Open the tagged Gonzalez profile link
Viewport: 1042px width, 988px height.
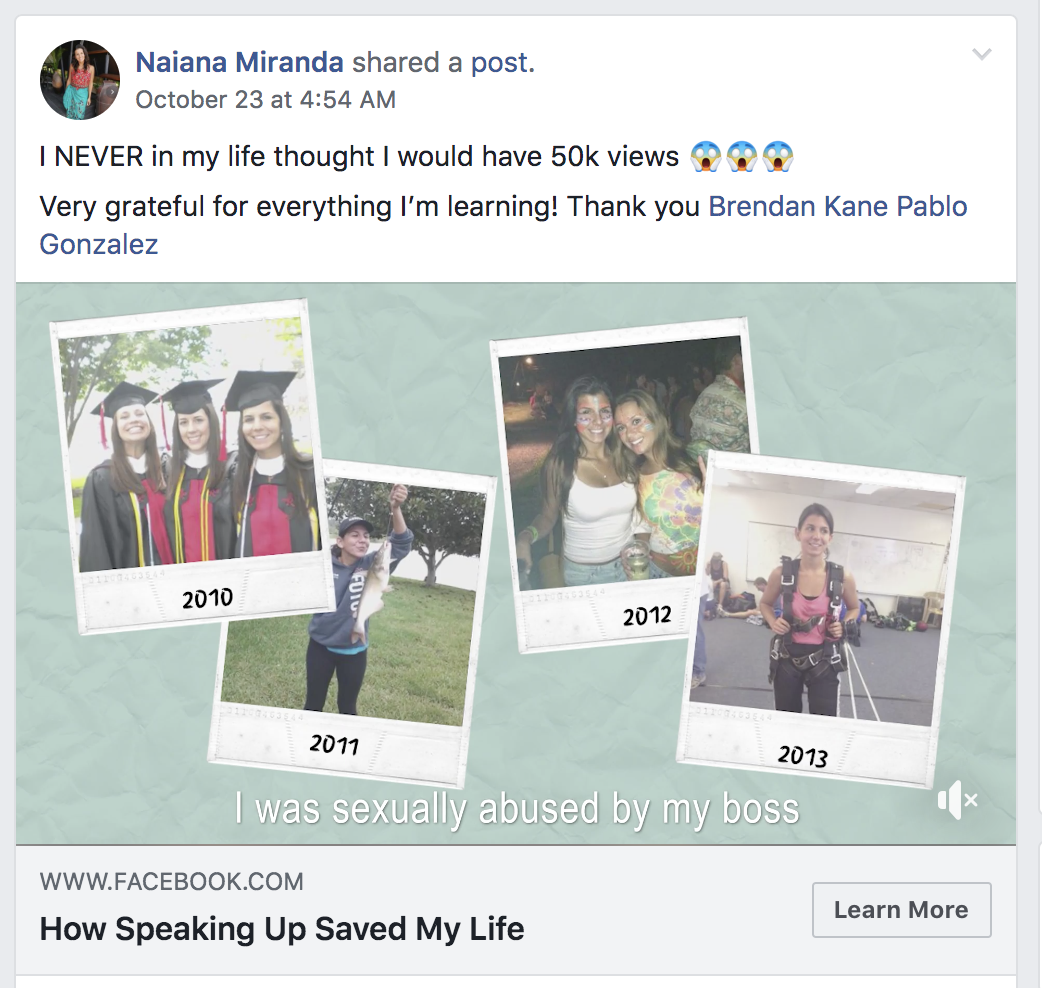(x=99, y=244)
